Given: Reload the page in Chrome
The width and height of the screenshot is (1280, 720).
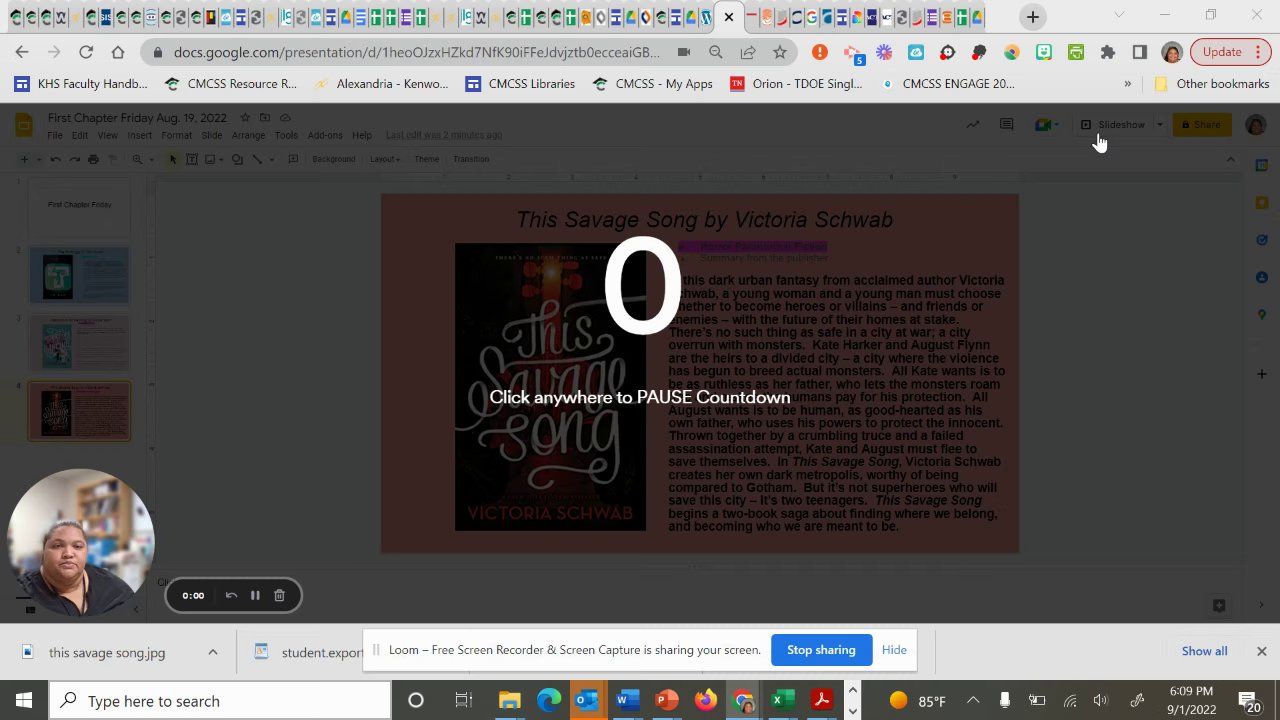Looking at the screenshot, I should [86, 52].
